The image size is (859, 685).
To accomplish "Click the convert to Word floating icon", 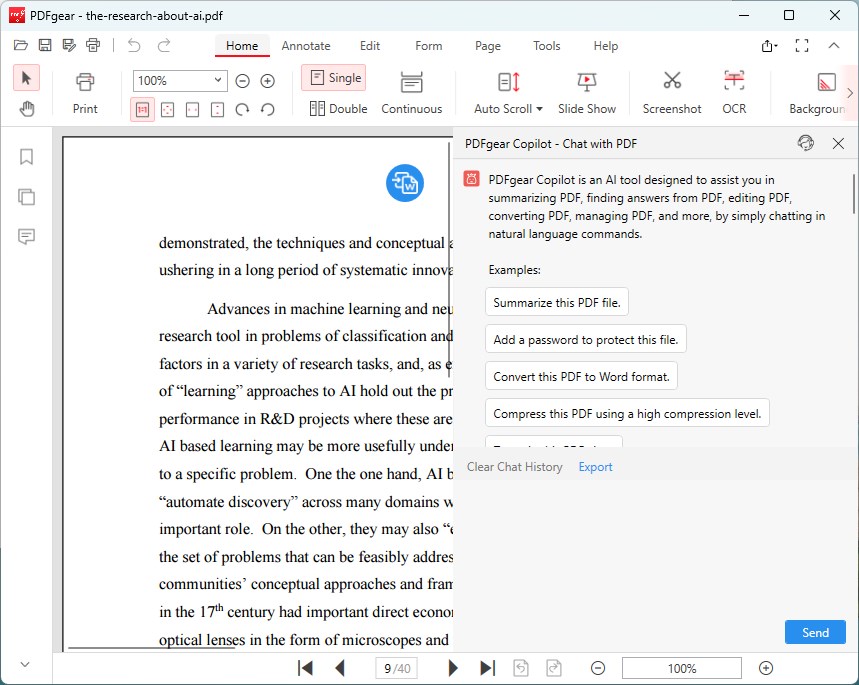I will [405, 183].
